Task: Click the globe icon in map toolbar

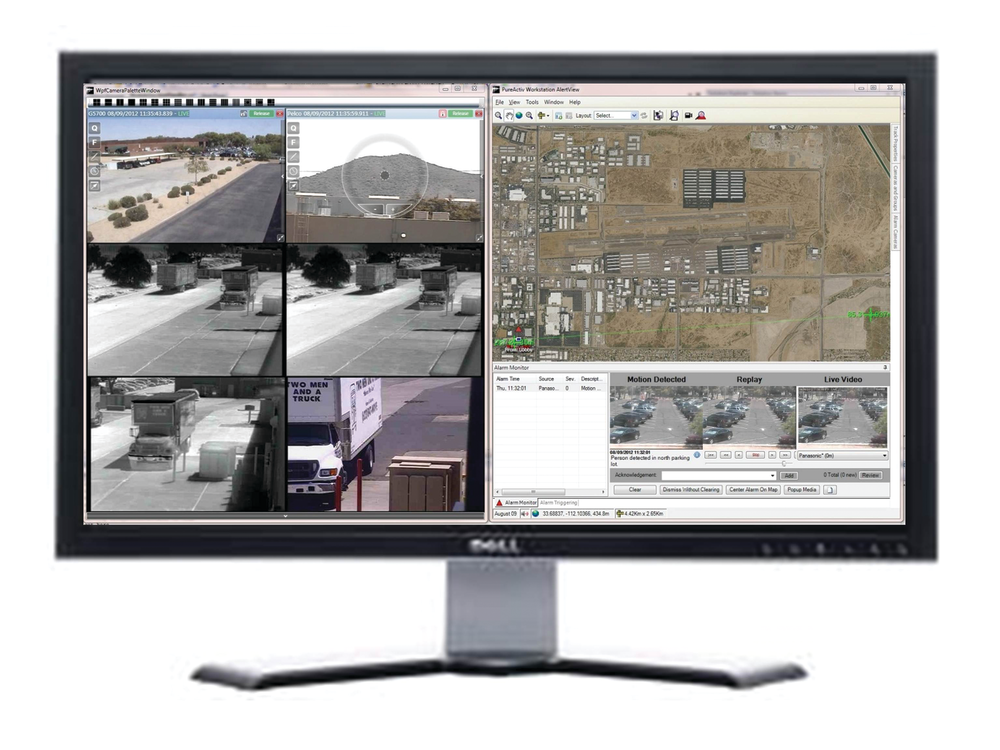Action: [x=519, y=115]
